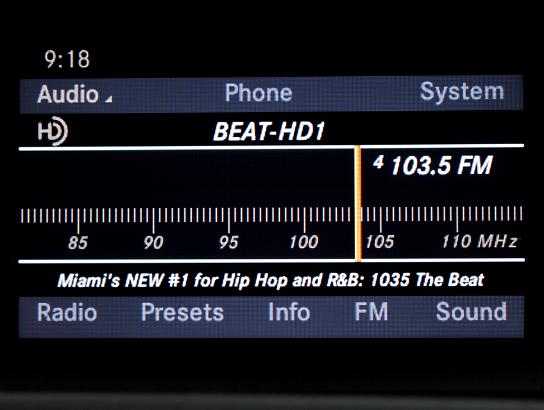Select the 90 MHz scale mark

[153, 243]
